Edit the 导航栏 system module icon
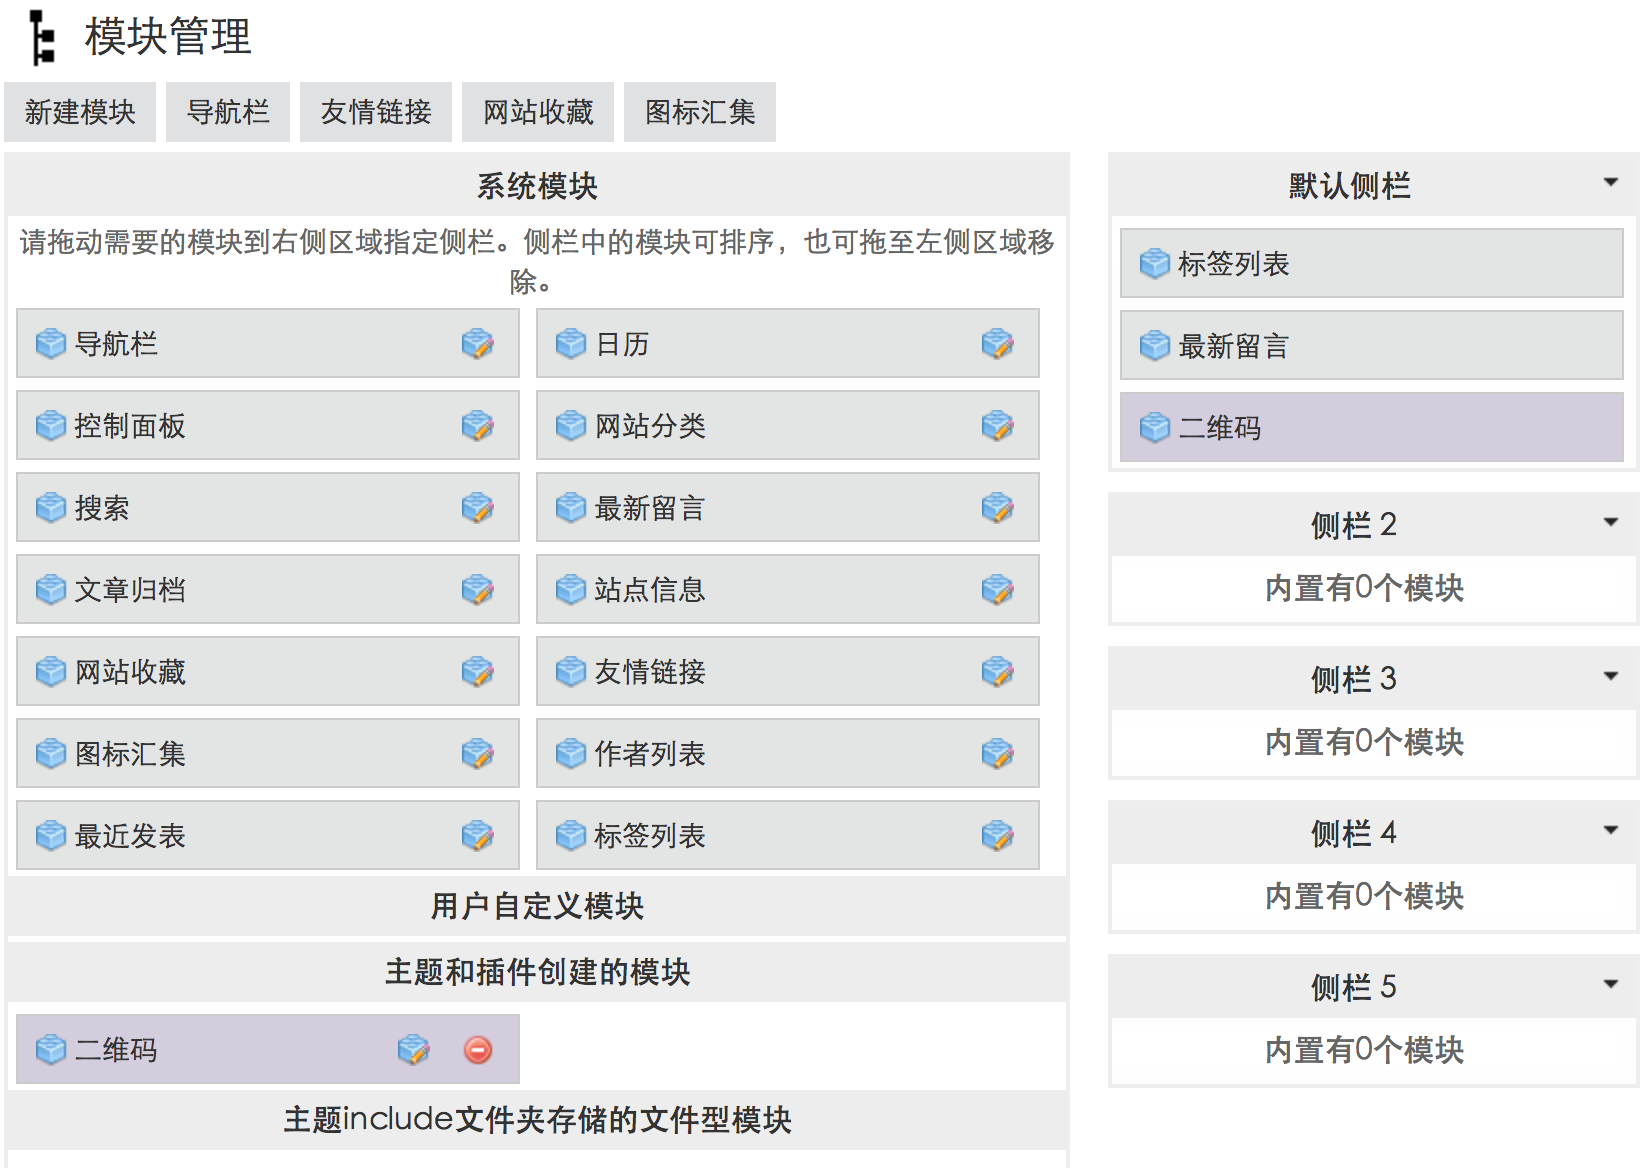 (x=478, y=344)
